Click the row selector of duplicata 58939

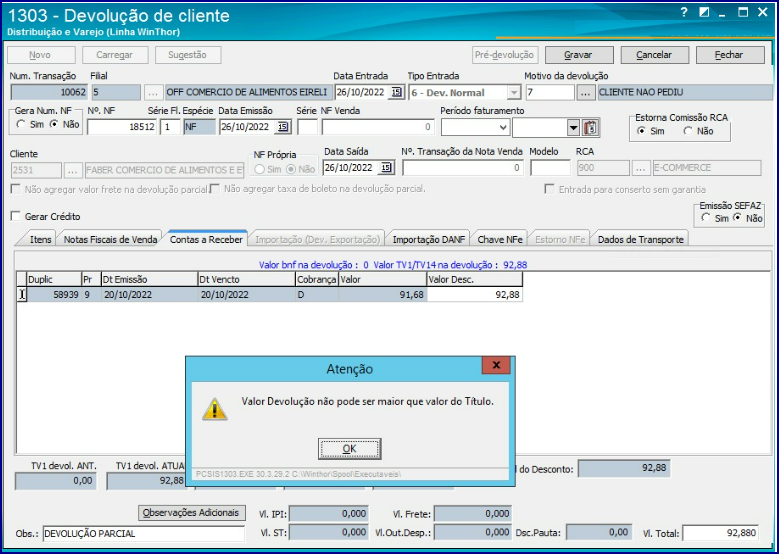pyautogui.click(x=21, y=295)
